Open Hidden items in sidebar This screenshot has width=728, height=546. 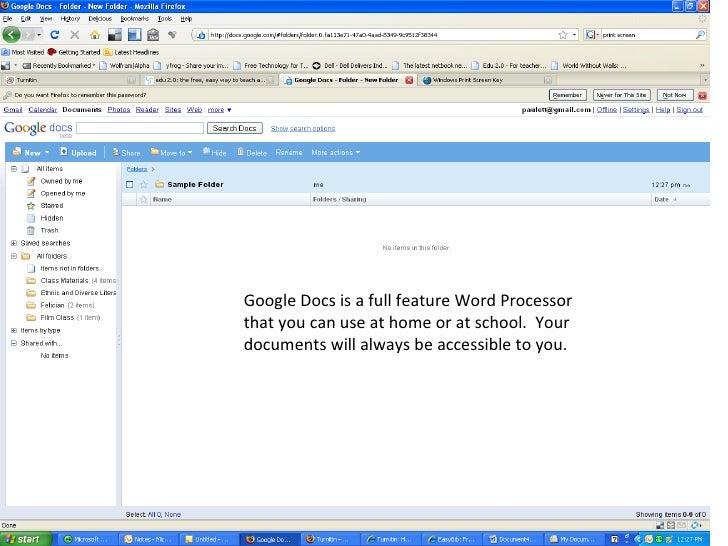(x=52, y=218)
